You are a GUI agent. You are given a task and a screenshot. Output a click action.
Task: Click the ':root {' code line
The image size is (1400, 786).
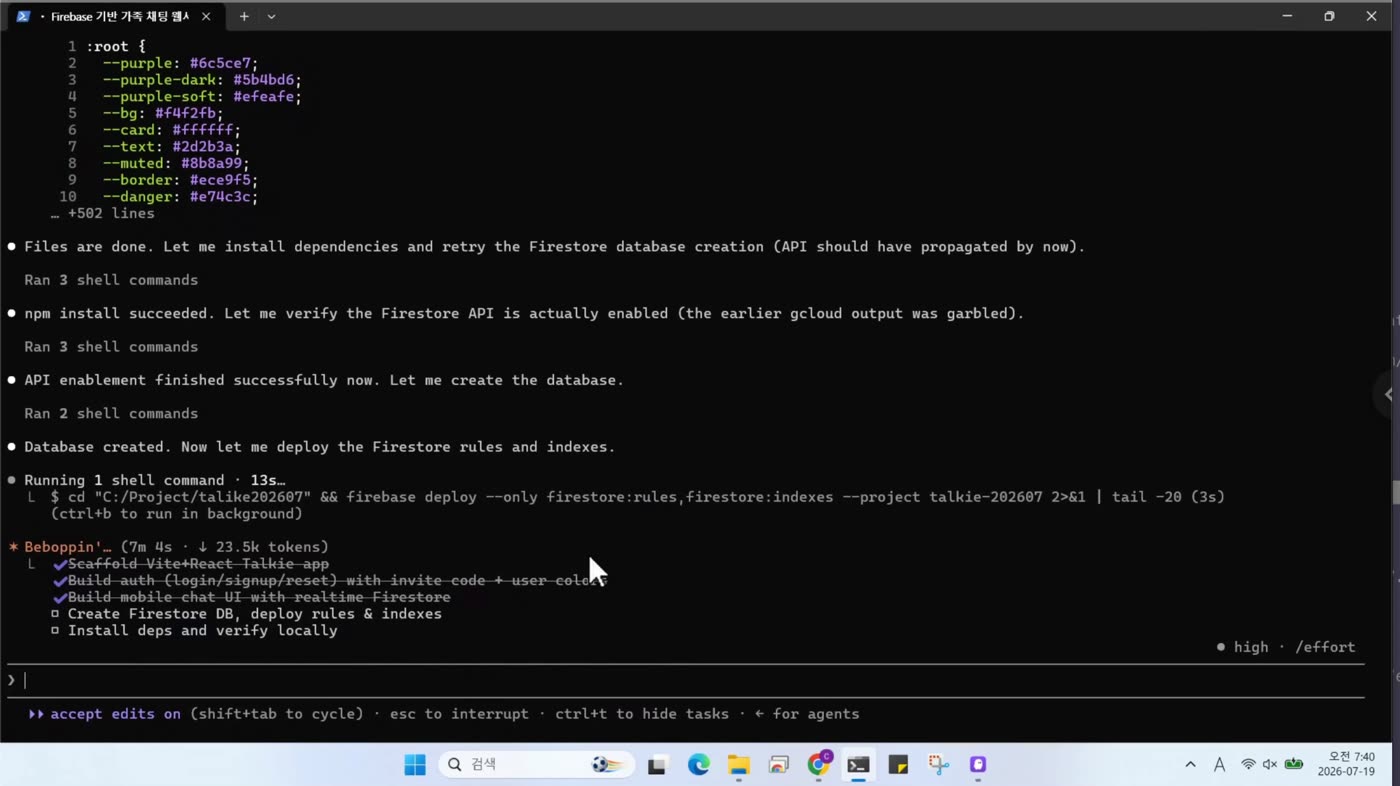[x=116, y=46]
